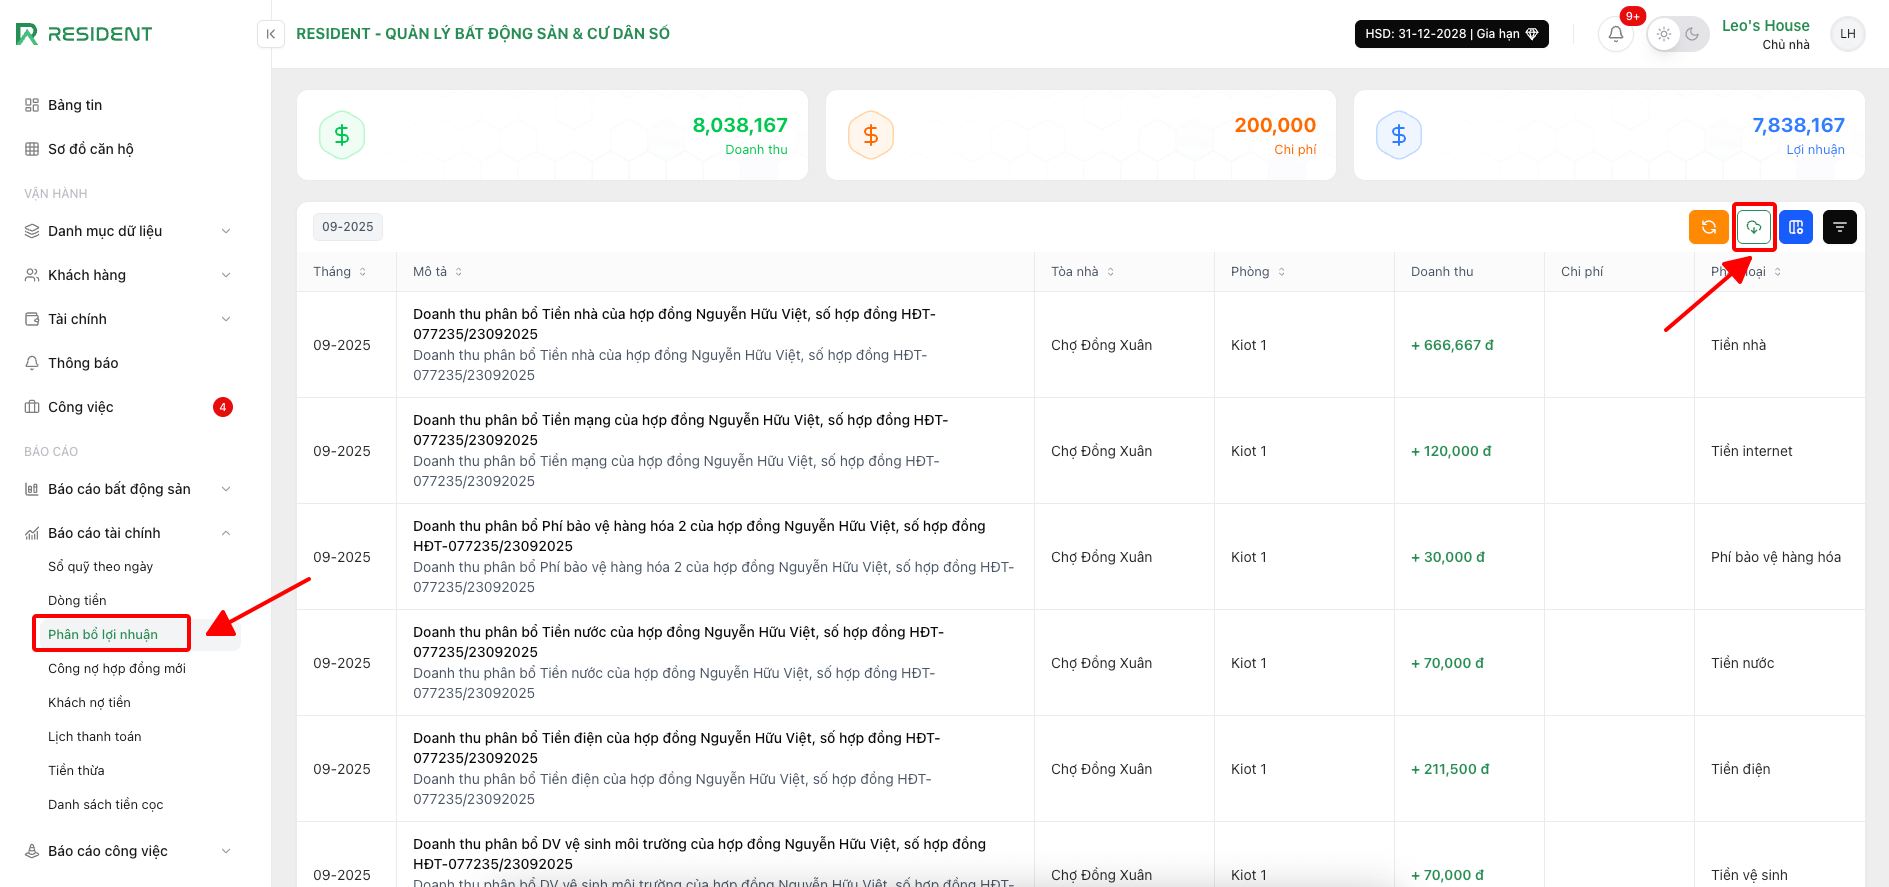
Task: Expand the Khách hàng submenu
Action: [x=128, y=275]
